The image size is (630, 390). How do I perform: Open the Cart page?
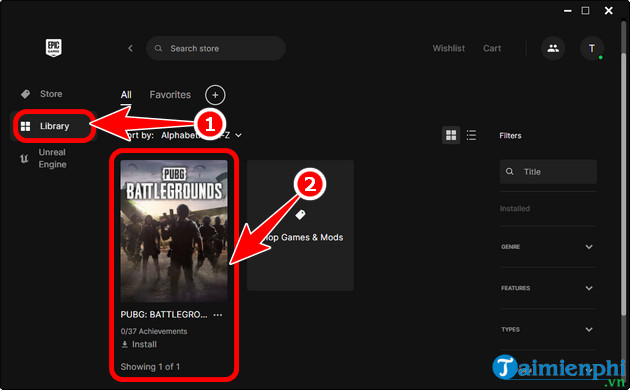coord(492,48)
